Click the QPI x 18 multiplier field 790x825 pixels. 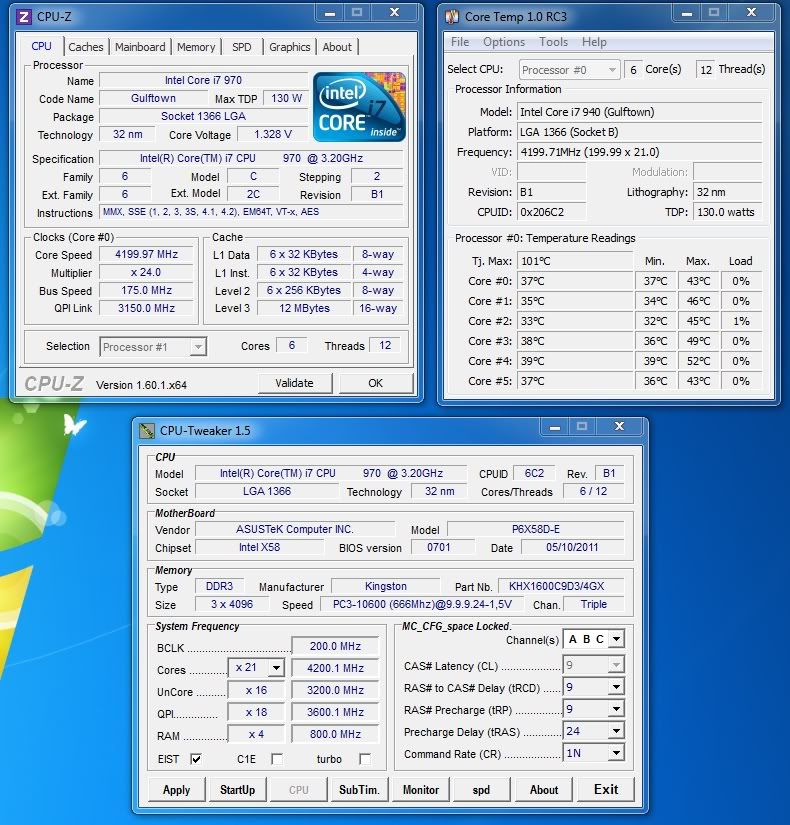click(x=256, y=712)
